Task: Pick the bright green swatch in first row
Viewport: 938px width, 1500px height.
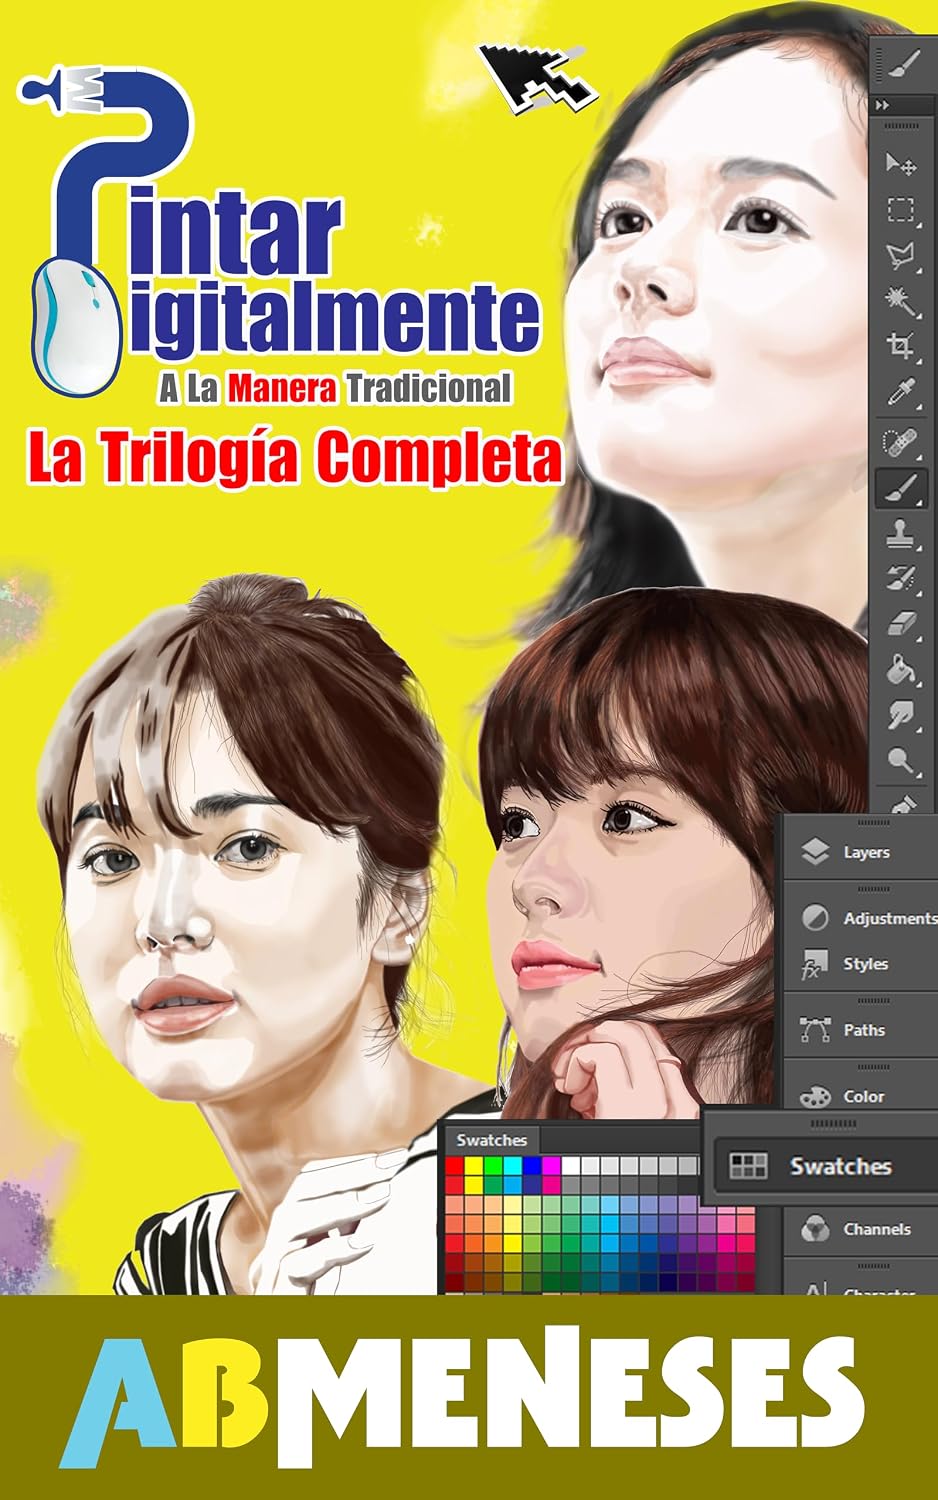Action: point(493,1166)
